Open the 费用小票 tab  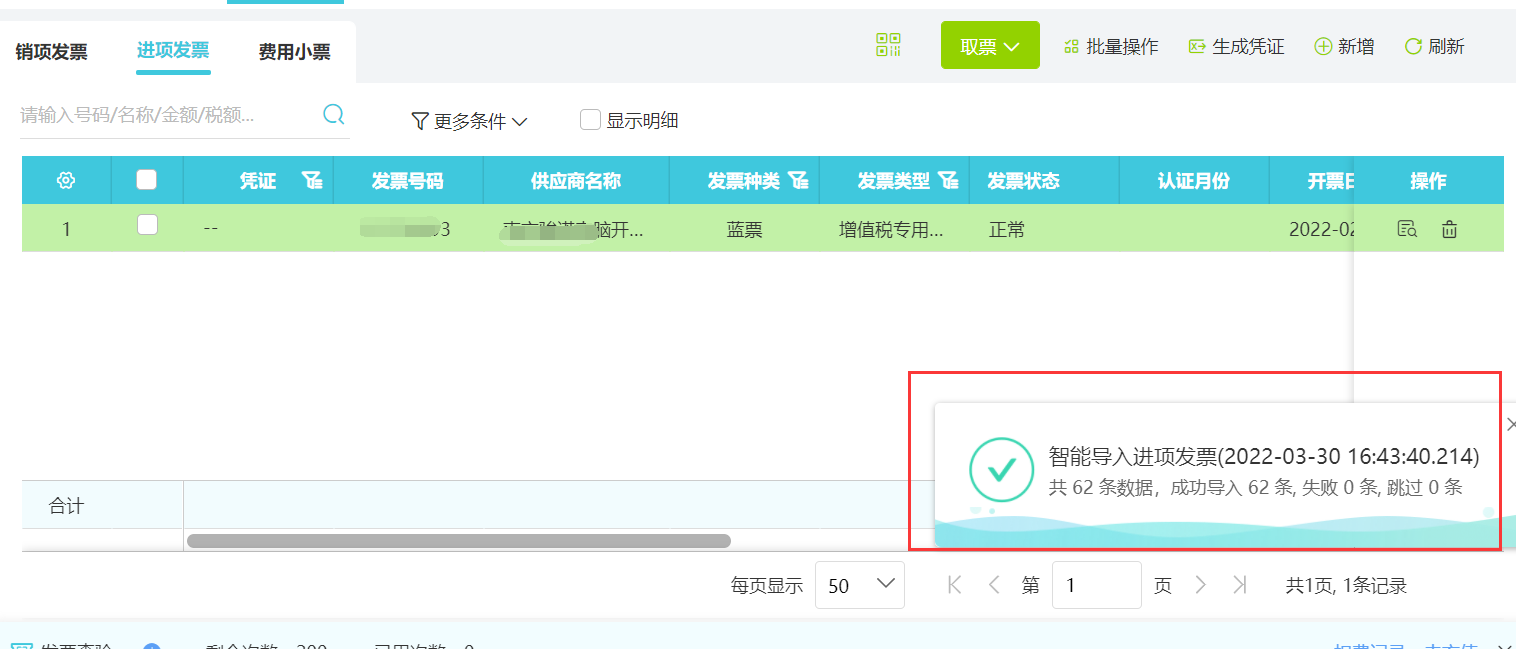click(x=294, y=52)
